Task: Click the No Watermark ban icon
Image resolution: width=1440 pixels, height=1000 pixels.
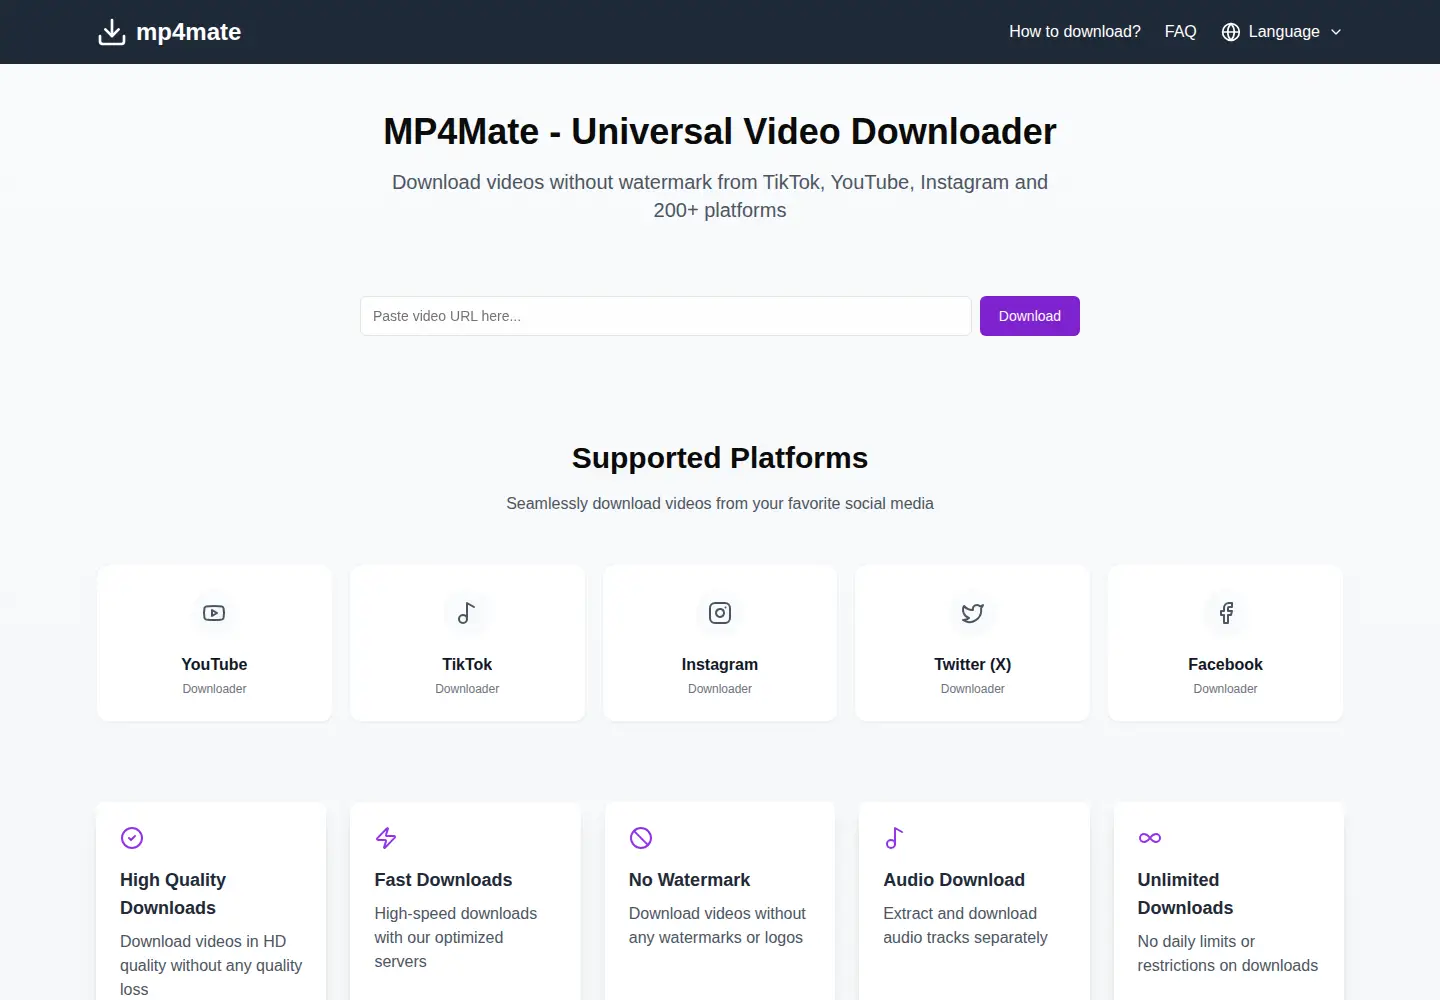Action: pyautogui.click(x=641, y=838)
